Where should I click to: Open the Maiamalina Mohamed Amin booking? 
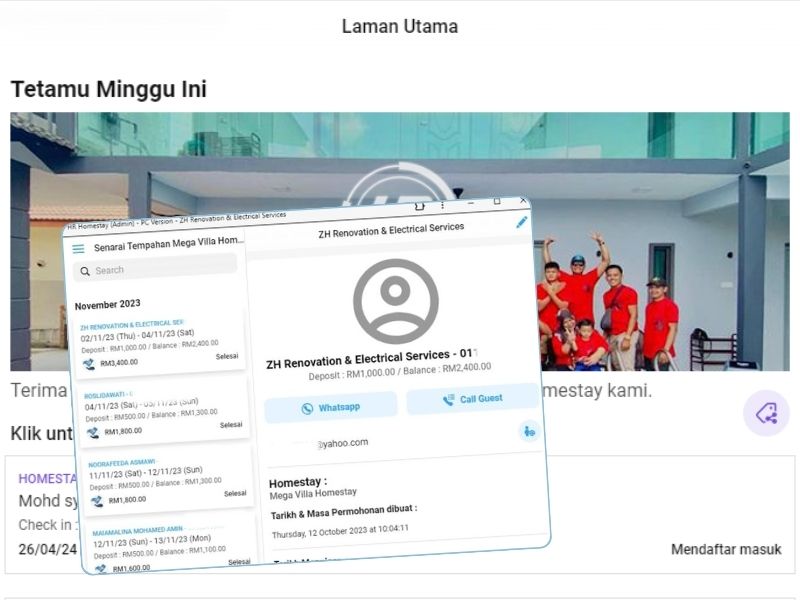[x=171, y=547]
